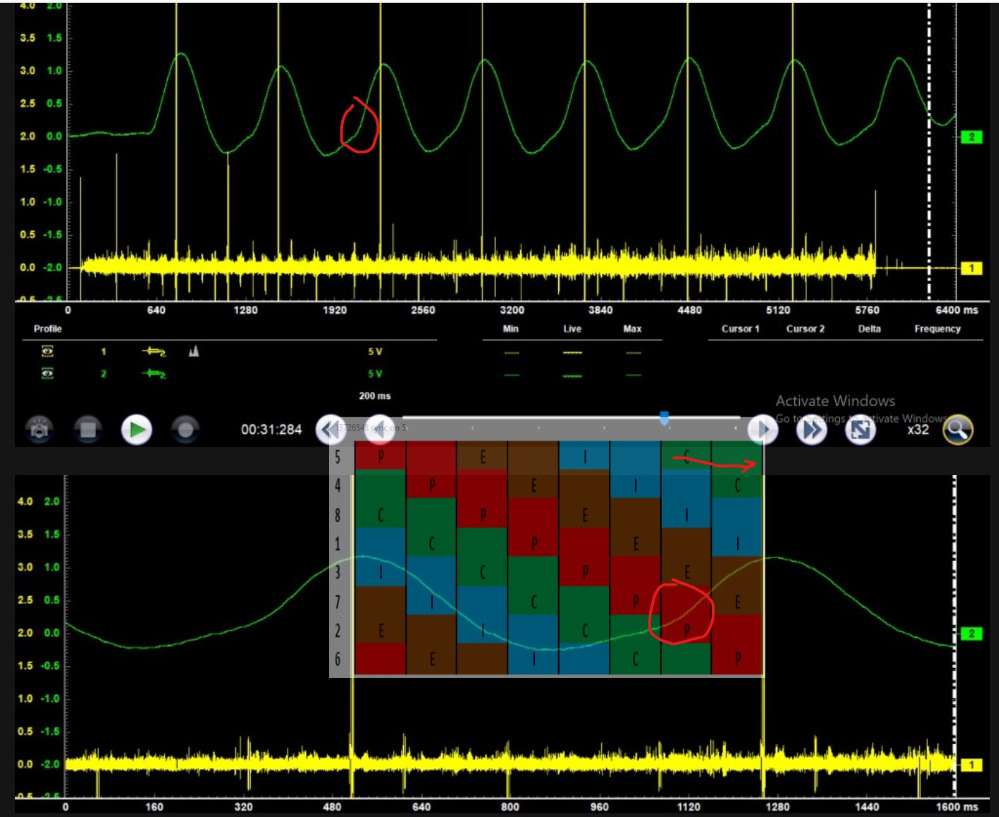Open the magnifier zoom tool

click(957, 430)
